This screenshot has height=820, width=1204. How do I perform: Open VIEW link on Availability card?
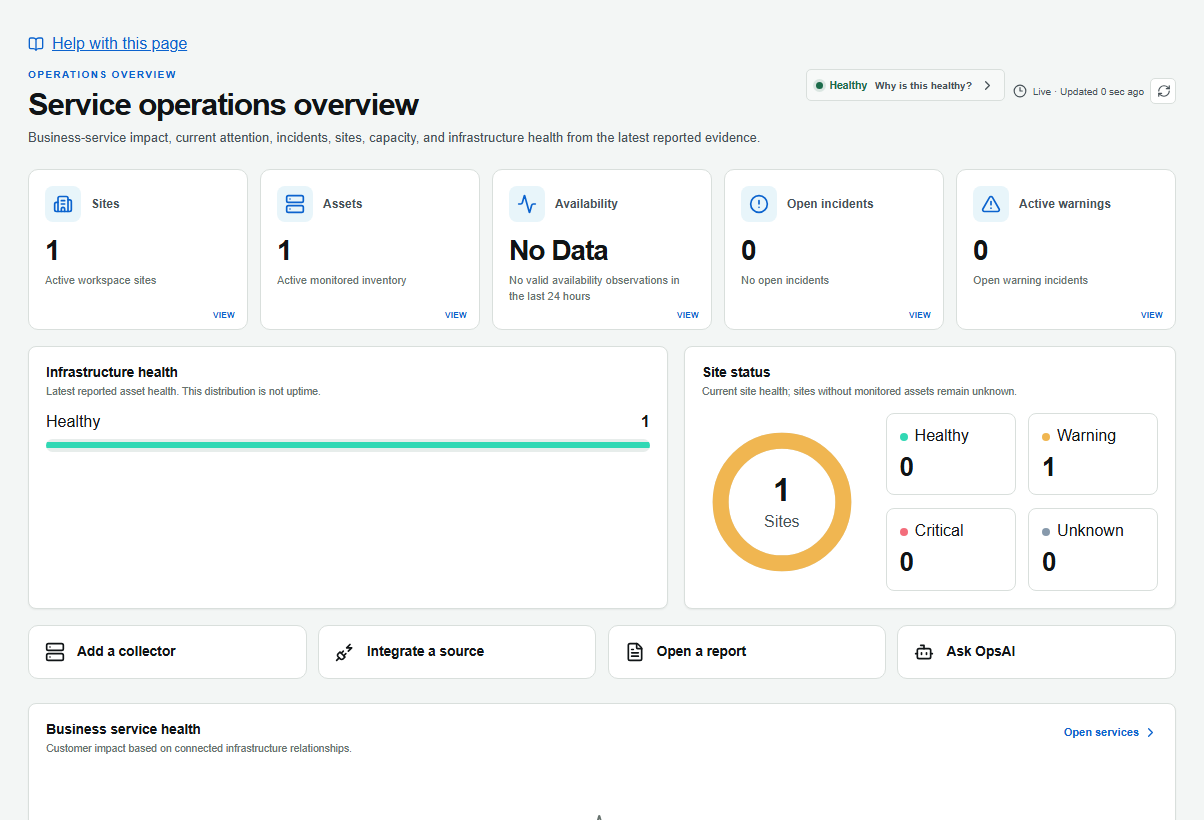click(688, 315)
